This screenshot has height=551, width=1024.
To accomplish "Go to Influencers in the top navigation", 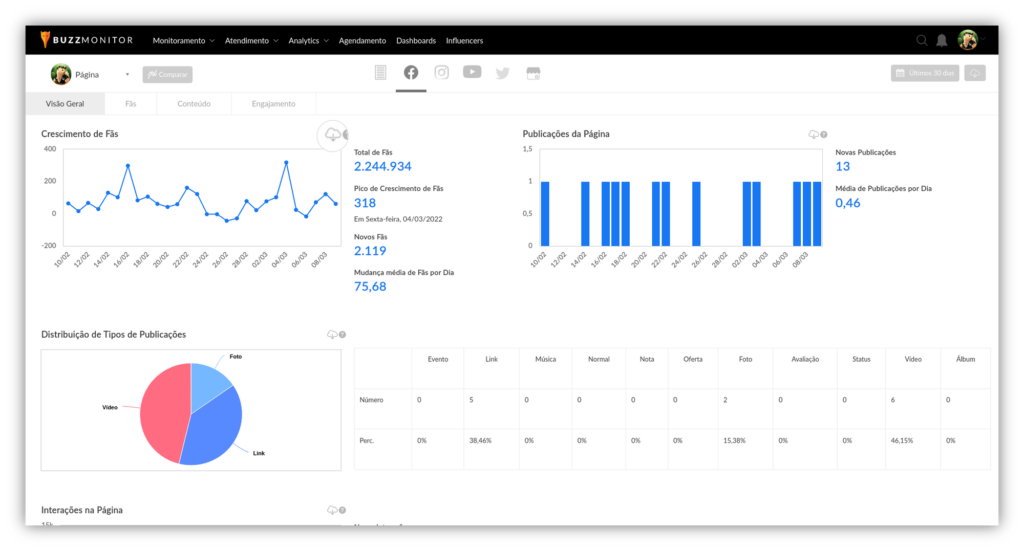I will point(464,41).
